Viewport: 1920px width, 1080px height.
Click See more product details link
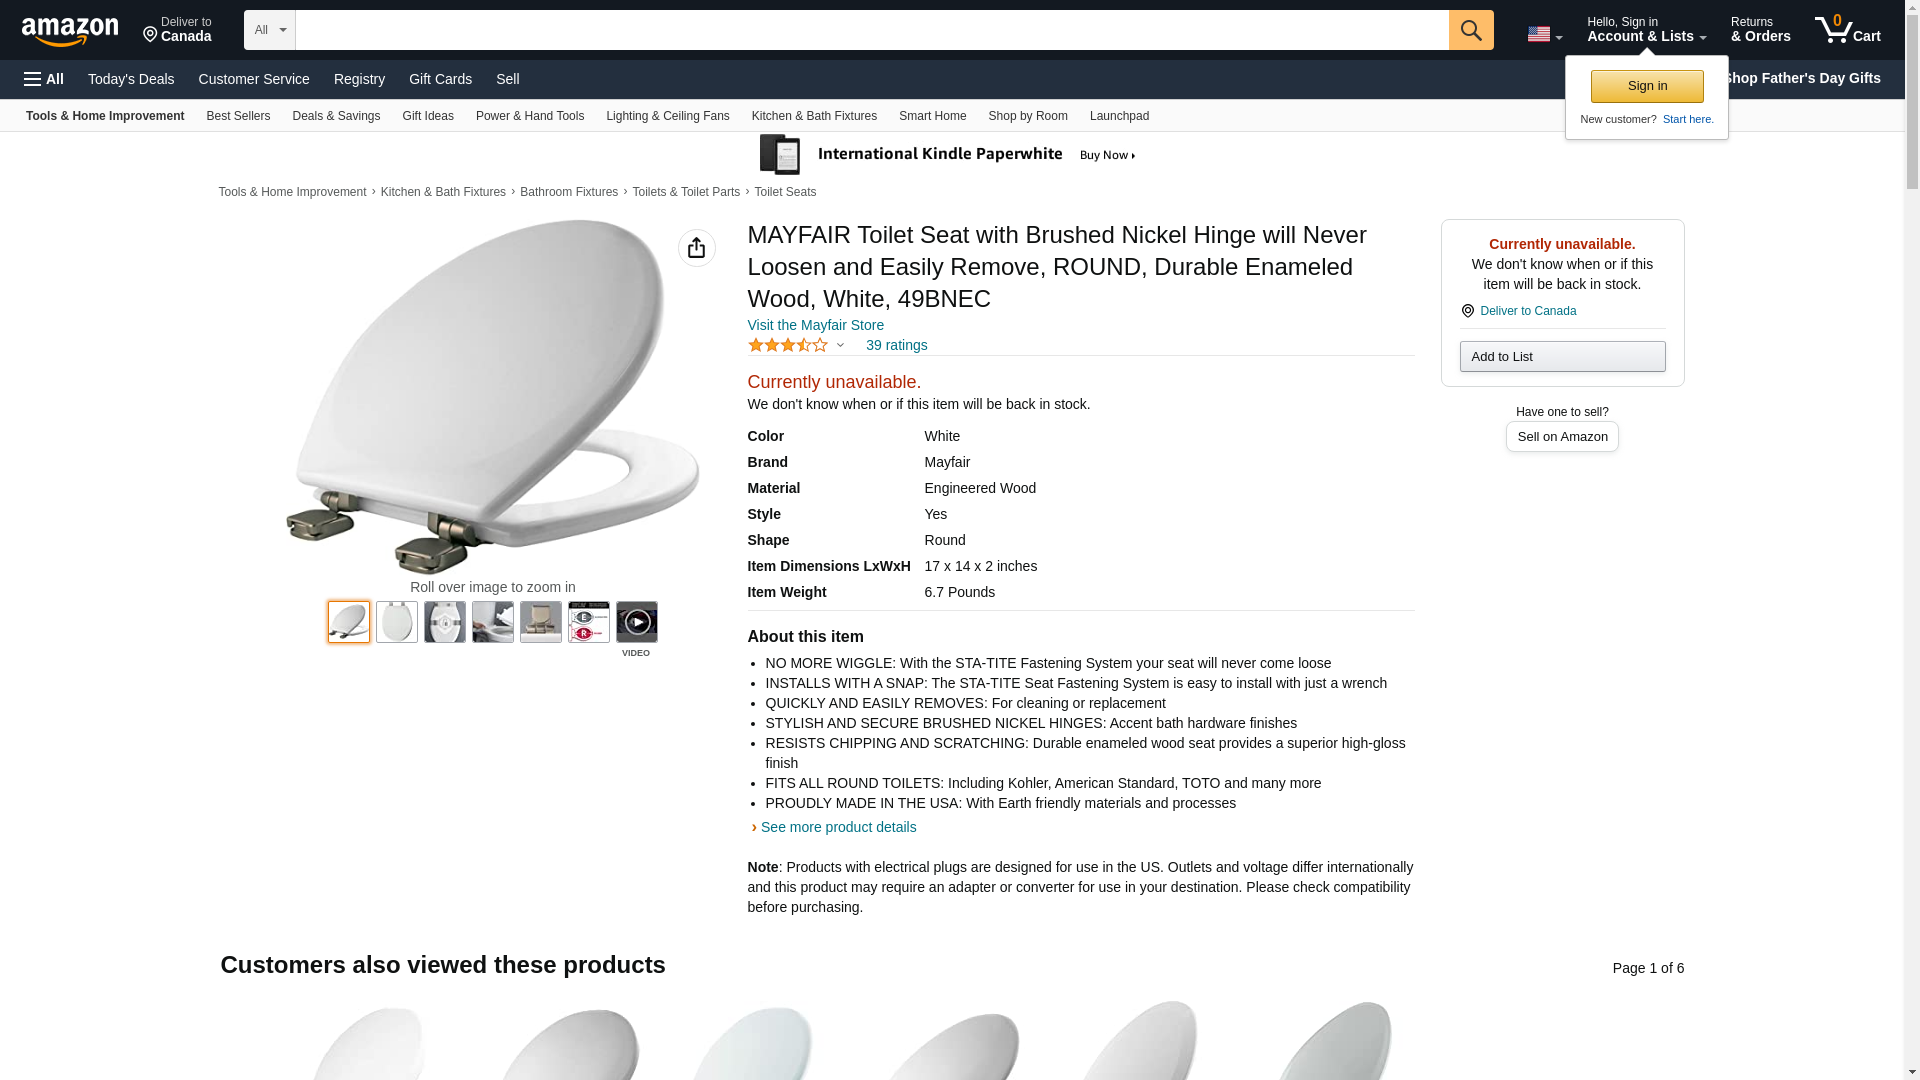tap(838, 827)
